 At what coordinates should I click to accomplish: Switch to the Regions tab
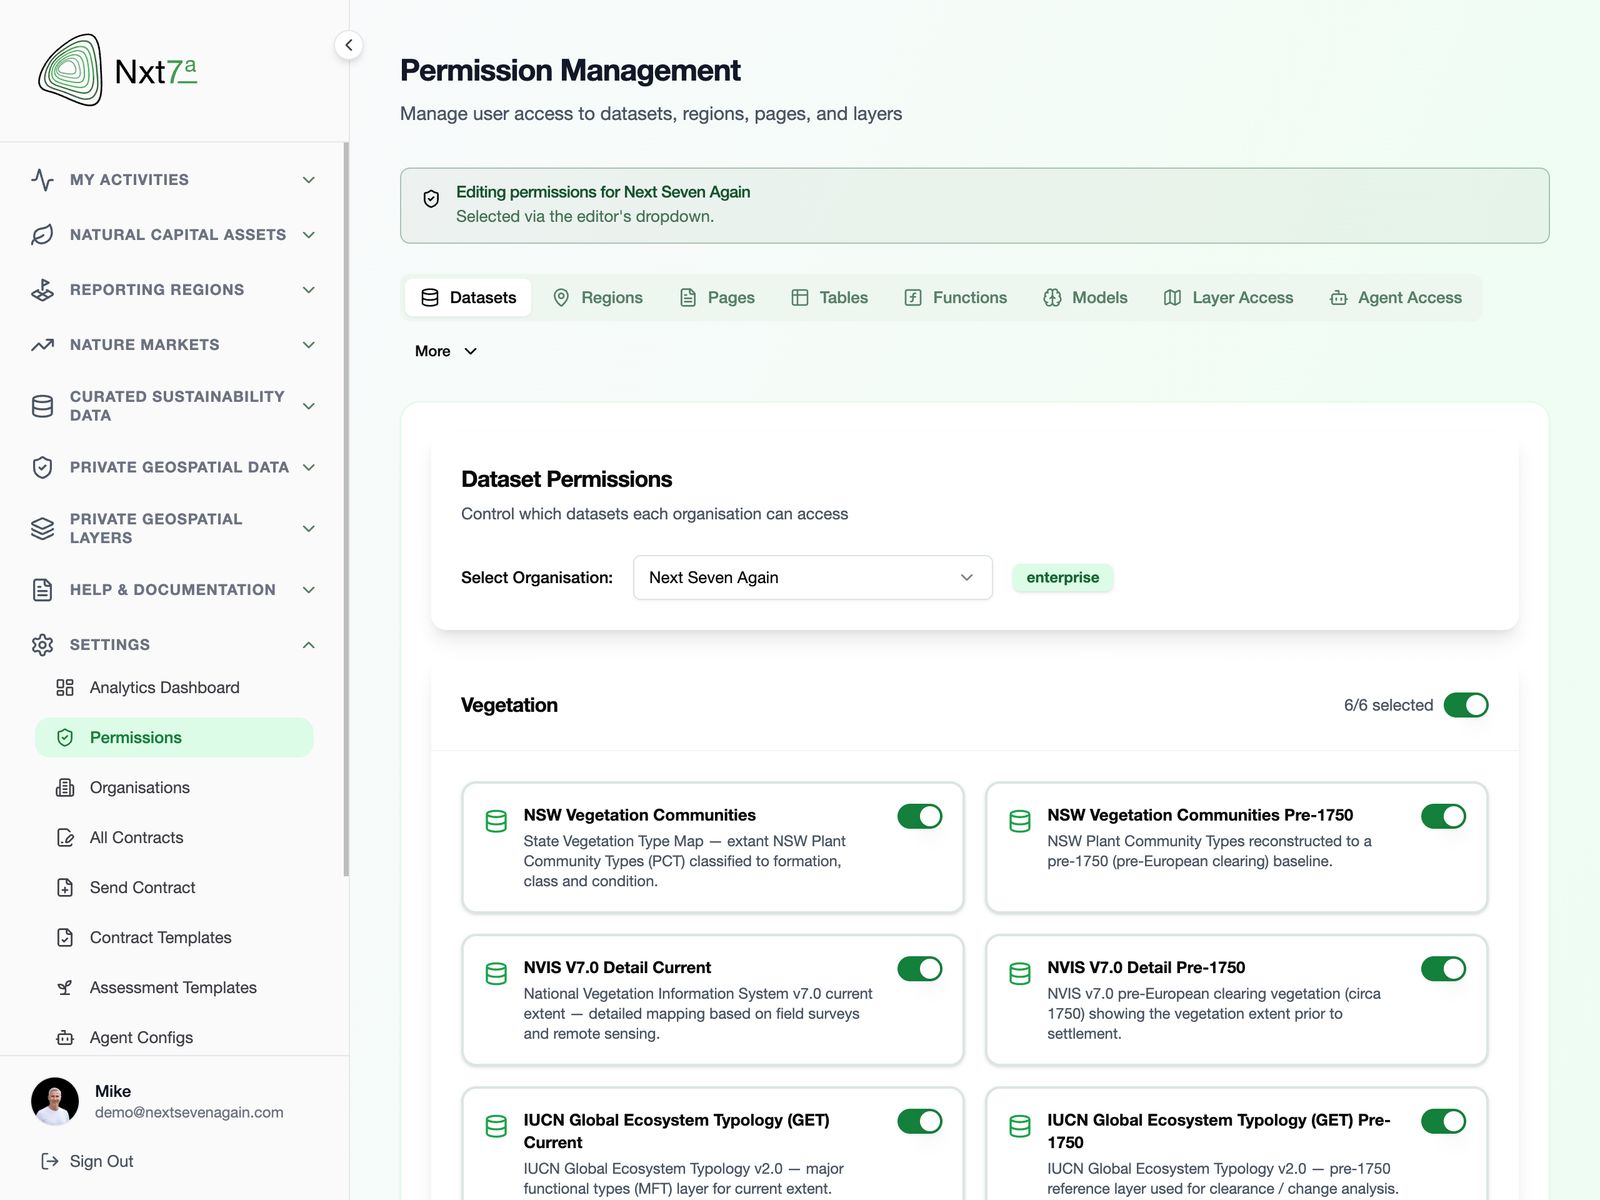598,297
